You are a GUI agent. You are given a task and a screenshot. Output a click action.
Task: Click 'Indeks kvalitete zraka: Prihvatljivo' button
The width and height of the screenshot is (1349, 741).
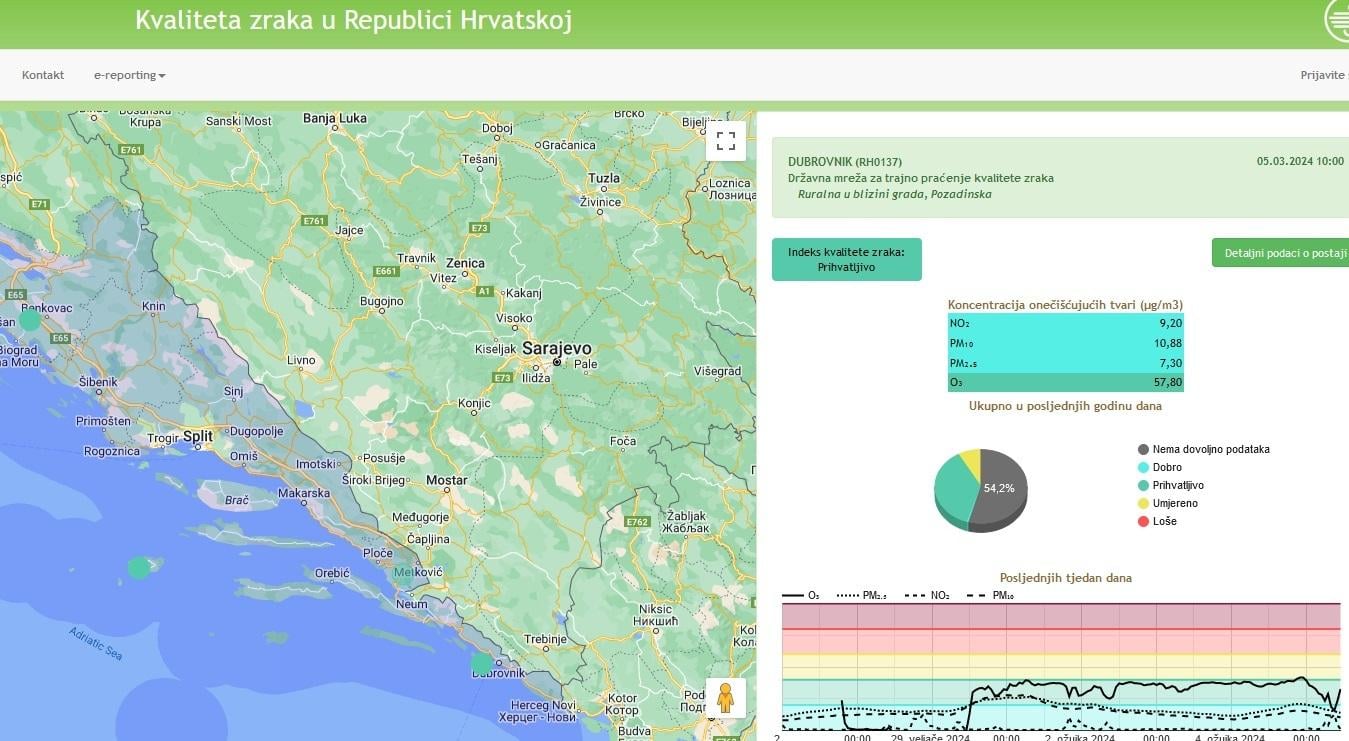point(846,259)
